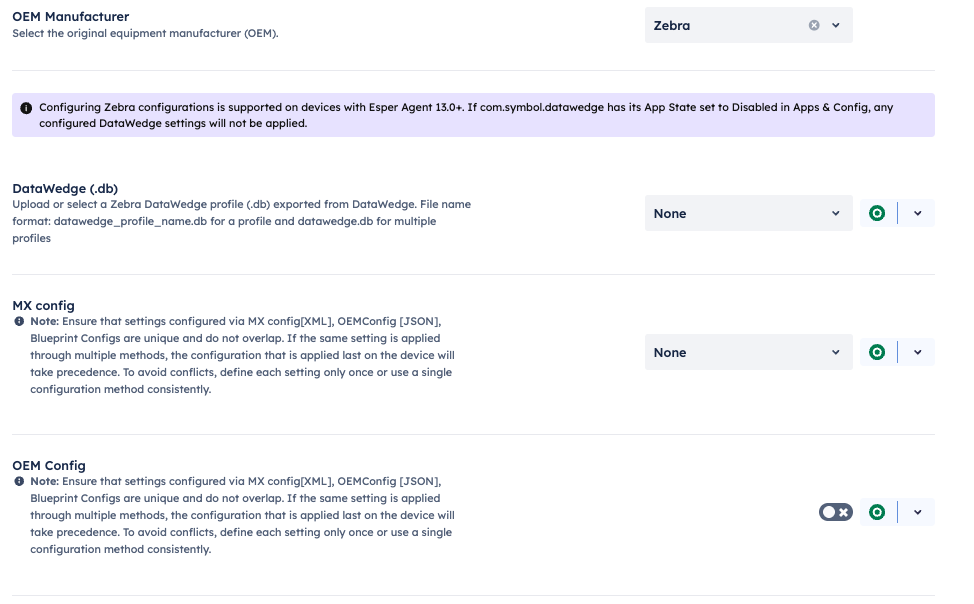Click the OEM Config heading
Viewport: 974px width, 604px height.
click(49, 465)
